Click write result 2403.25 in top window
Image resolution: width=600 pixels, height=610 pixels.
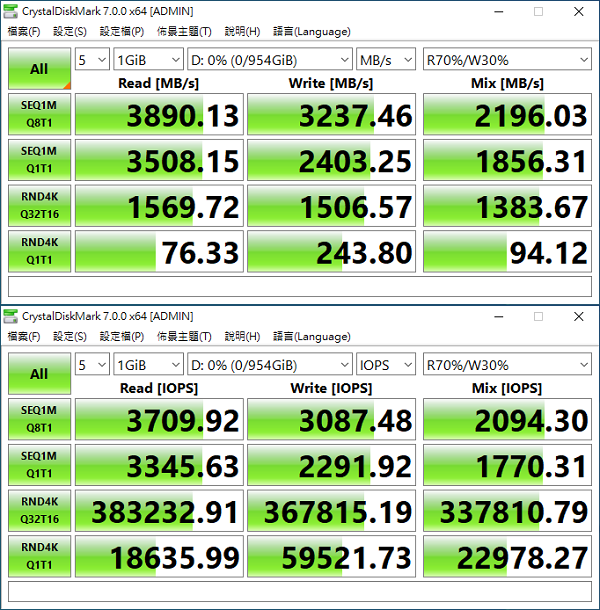click(332, 160)
